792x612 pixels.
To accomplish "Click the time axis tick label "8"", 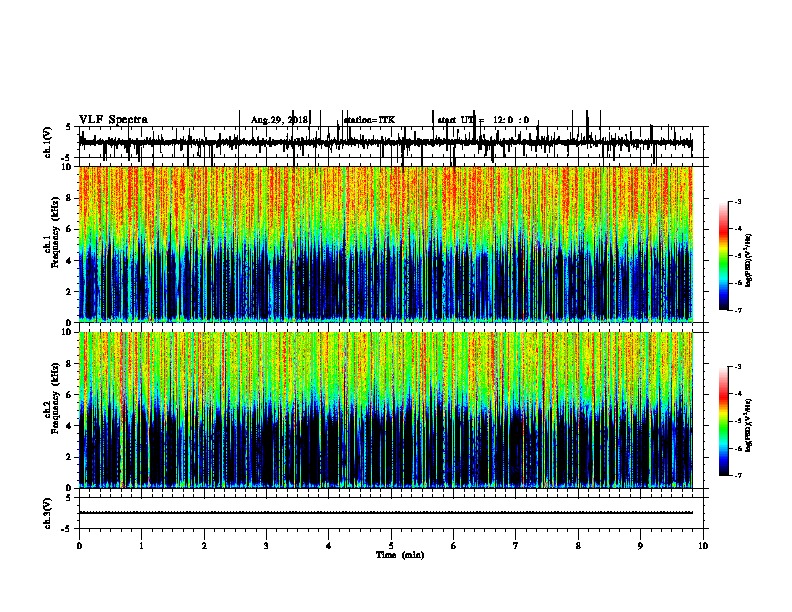I will (578, 546).
